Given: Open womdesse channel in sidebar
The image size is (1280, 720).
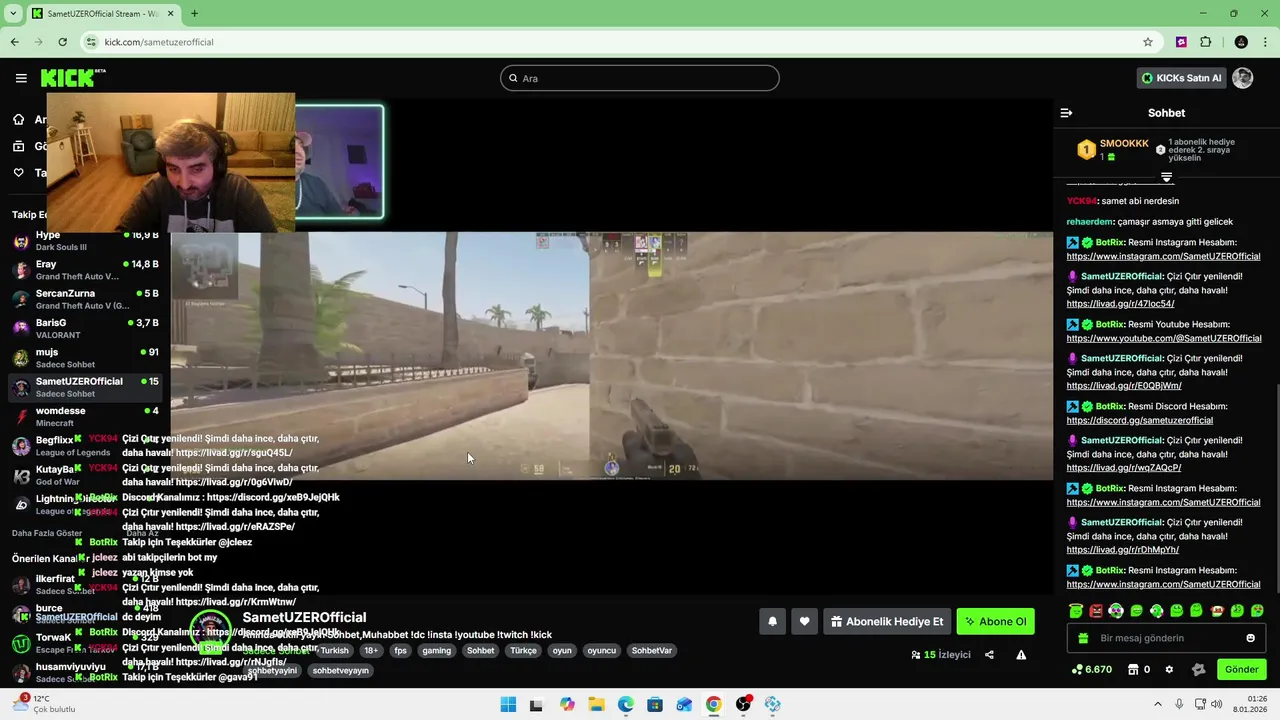Looking at the screenshot, I should pos(84,416).
